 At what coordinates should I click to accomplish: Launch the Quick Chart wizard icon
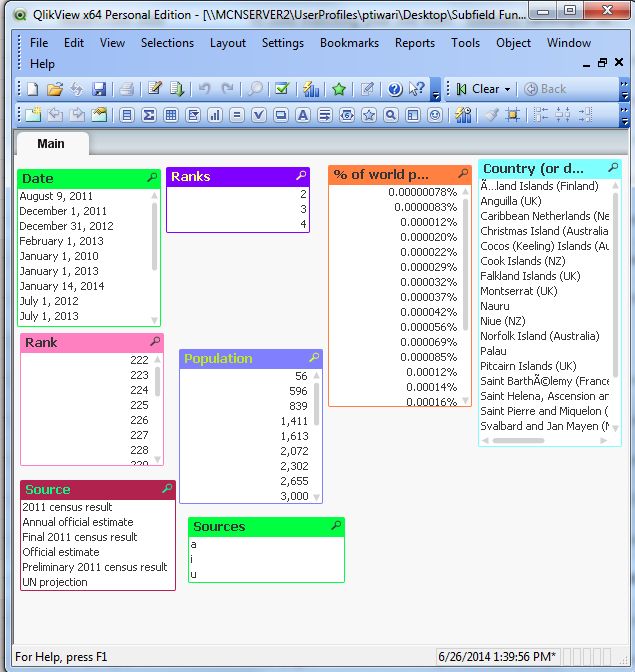311,89
